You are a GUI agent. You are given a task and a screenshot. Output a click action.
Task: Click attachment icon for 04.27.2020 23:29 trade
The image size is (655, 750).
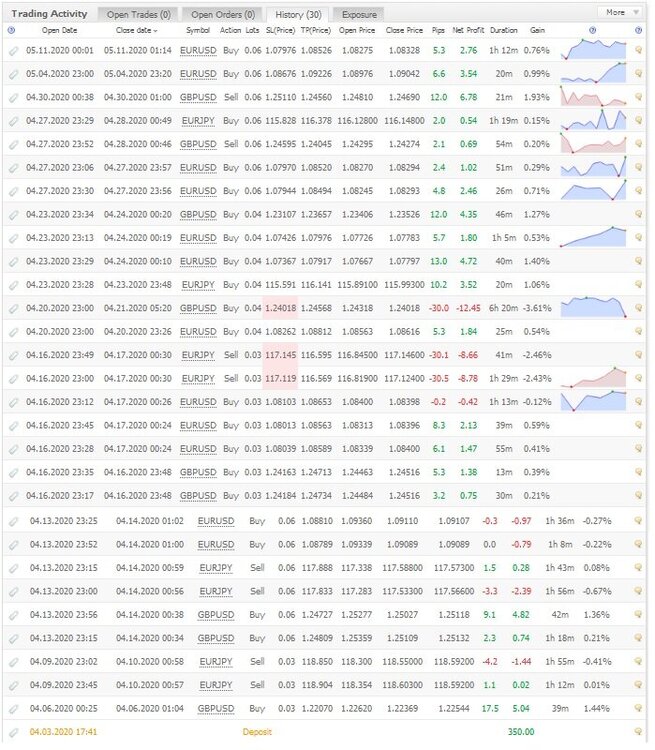[14, 121]
